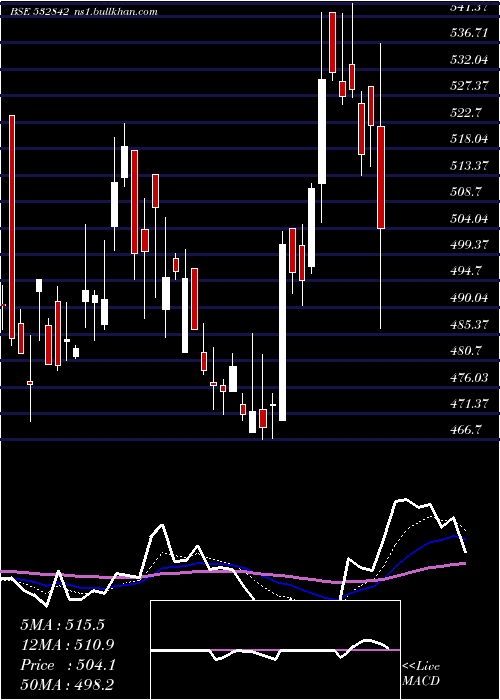Select the 504.04 price axis label
The height and width of the screenshot is (700, 500).
(468, 219)
